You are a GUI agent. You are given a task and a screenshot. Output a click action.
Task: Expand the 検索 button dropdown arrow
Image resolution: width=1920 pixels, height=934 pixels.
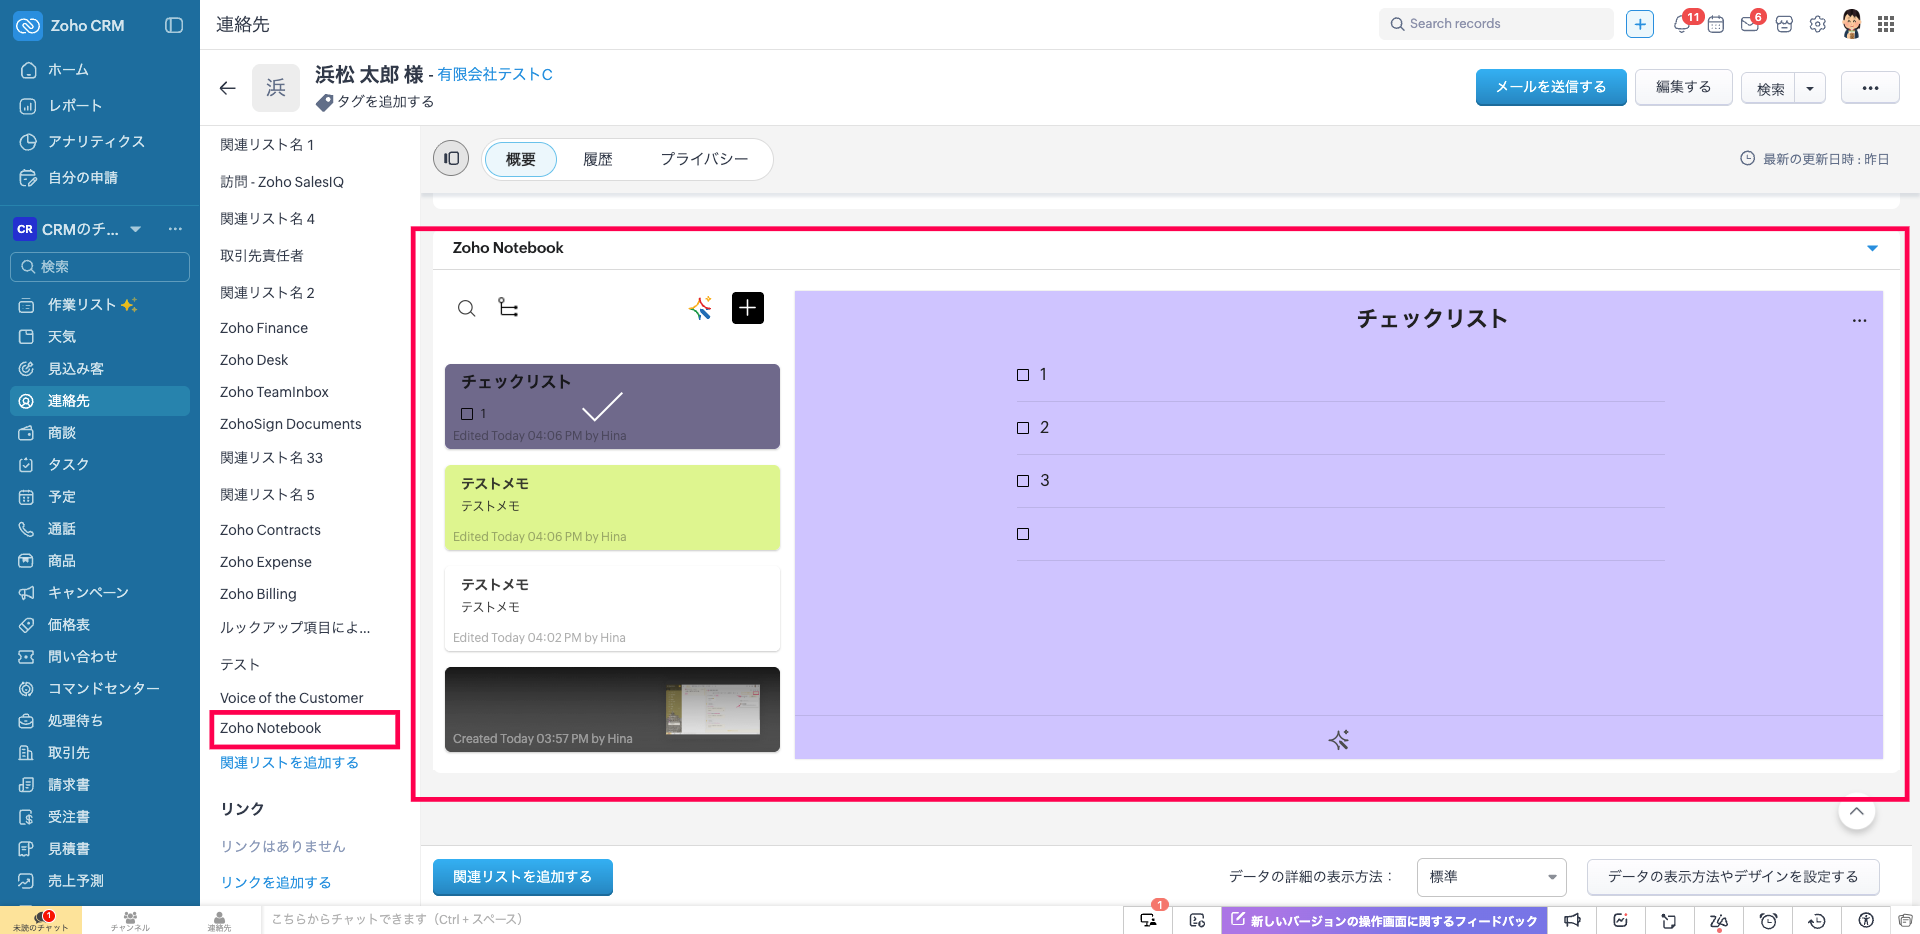tap(1810, 88)
